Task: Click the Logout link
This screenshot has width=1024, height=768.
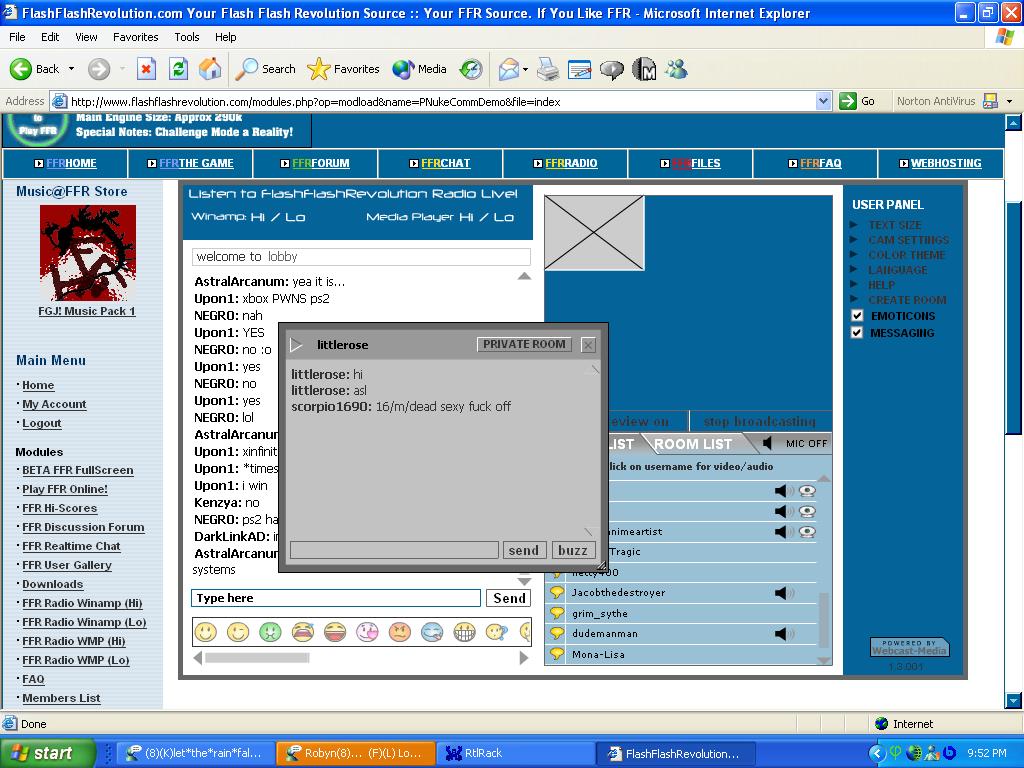Action: 42,423
